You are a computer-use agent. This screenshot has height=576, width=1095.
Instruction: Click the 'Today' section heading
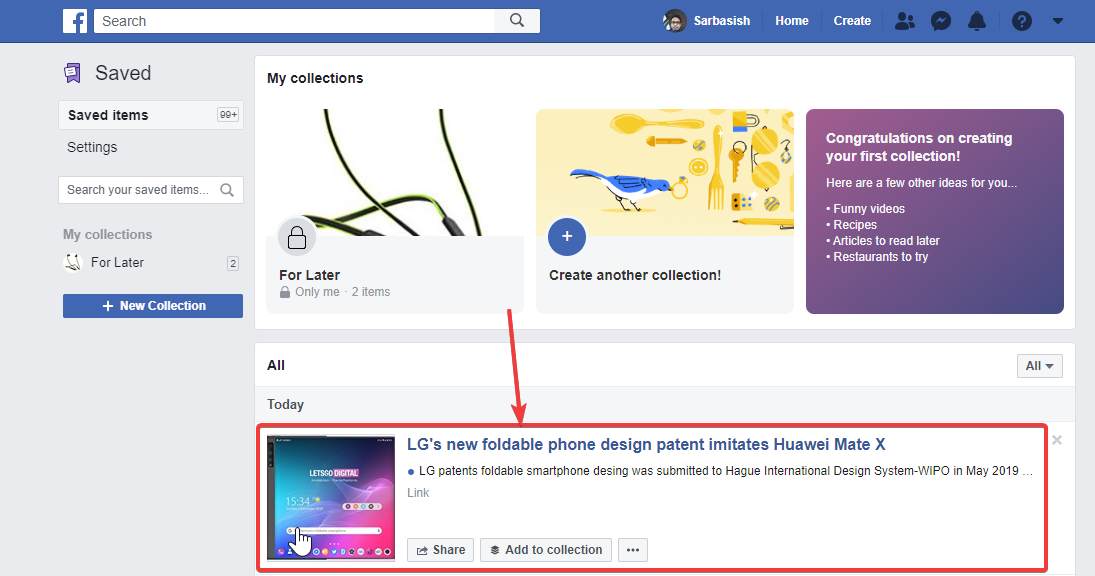pyautogui.click(x=285, y=405)
